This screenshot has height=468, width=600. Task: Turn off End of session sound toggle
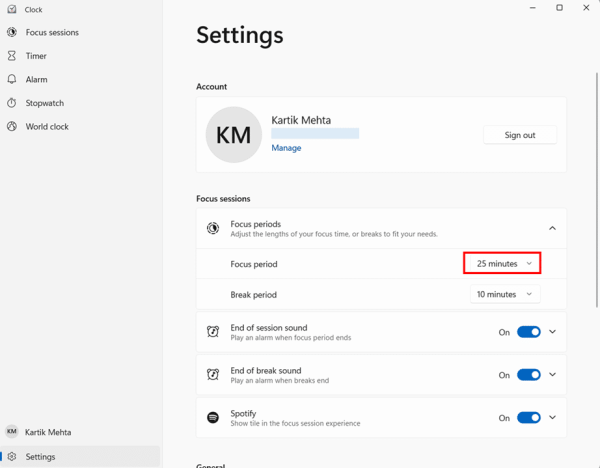(528, 332)
